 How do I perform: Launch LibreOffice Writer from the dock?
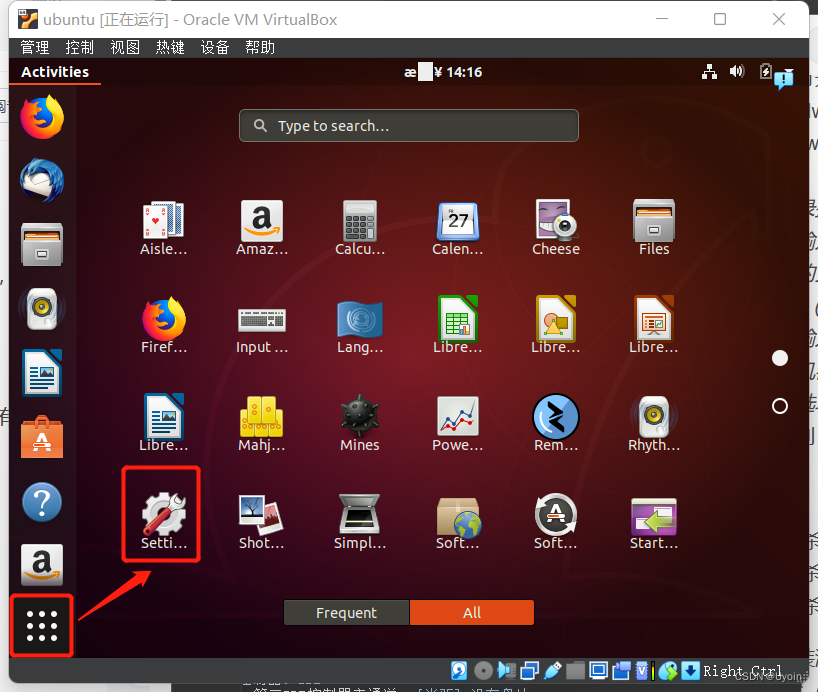[42, 373]
